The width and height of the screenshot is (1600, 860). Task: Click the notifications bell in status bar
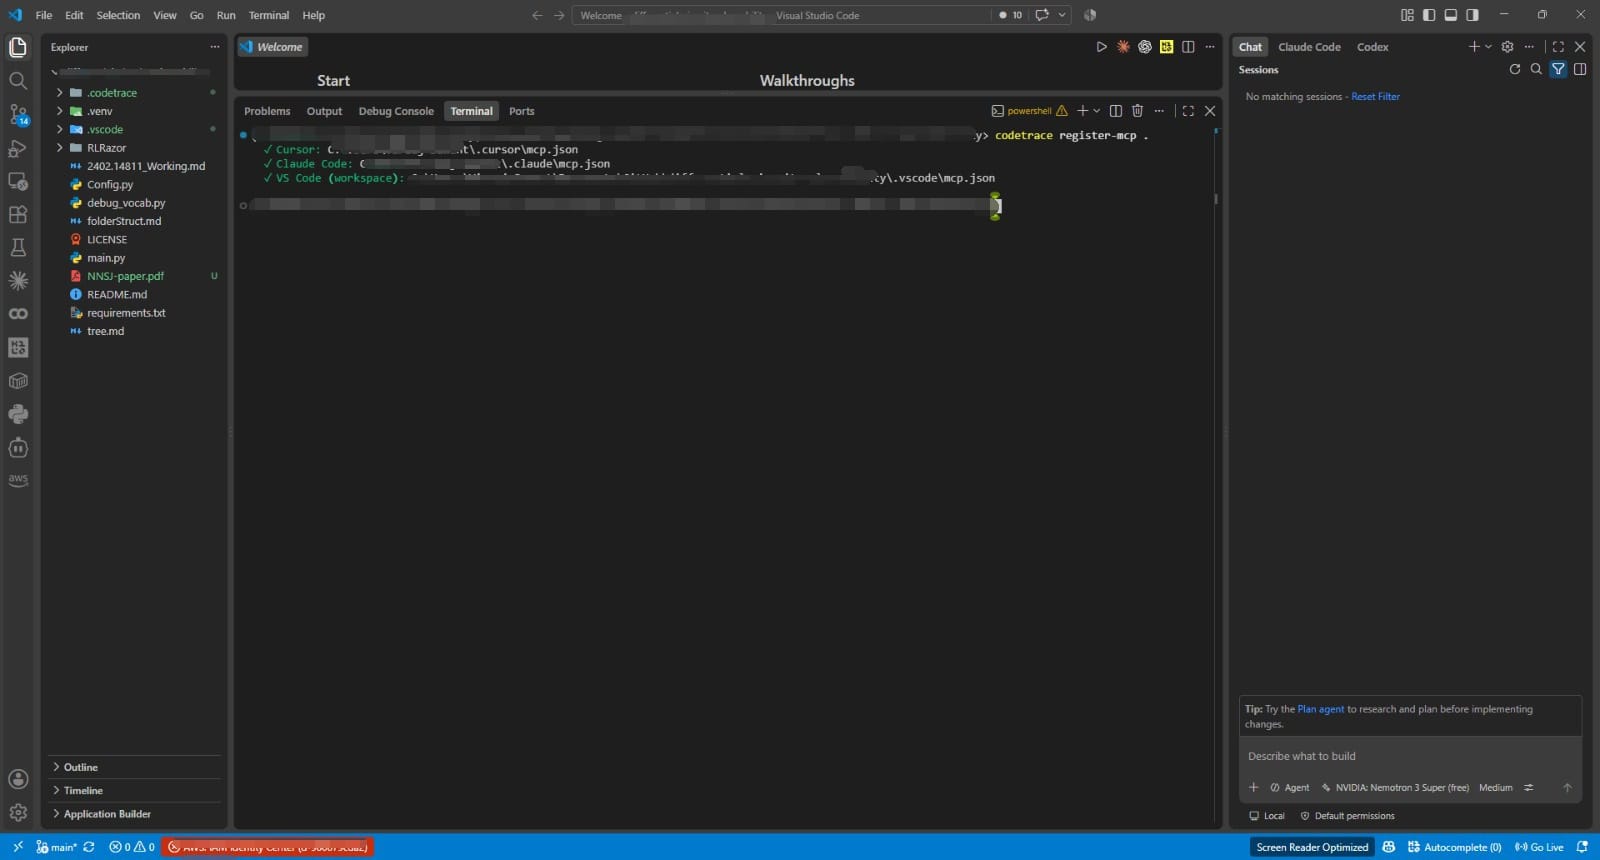tap(1582, 847)
